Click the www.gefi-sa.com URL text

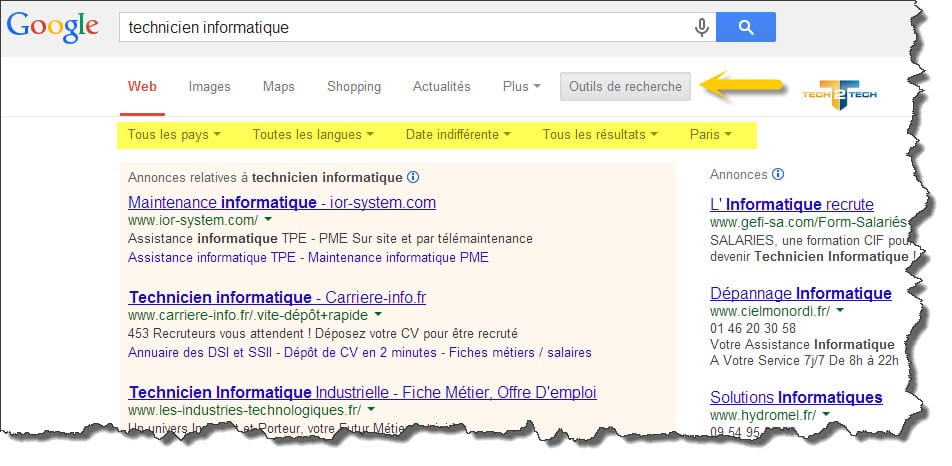coord(808,222)
